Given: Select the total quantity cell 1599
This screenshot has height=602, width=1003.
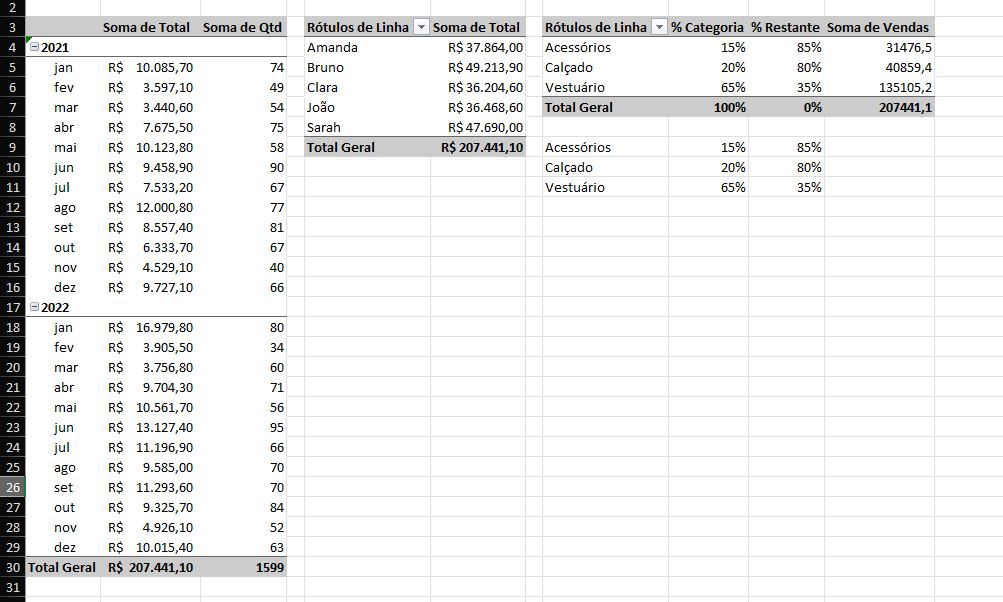Looking at the screenshot, I should (270, 567).
